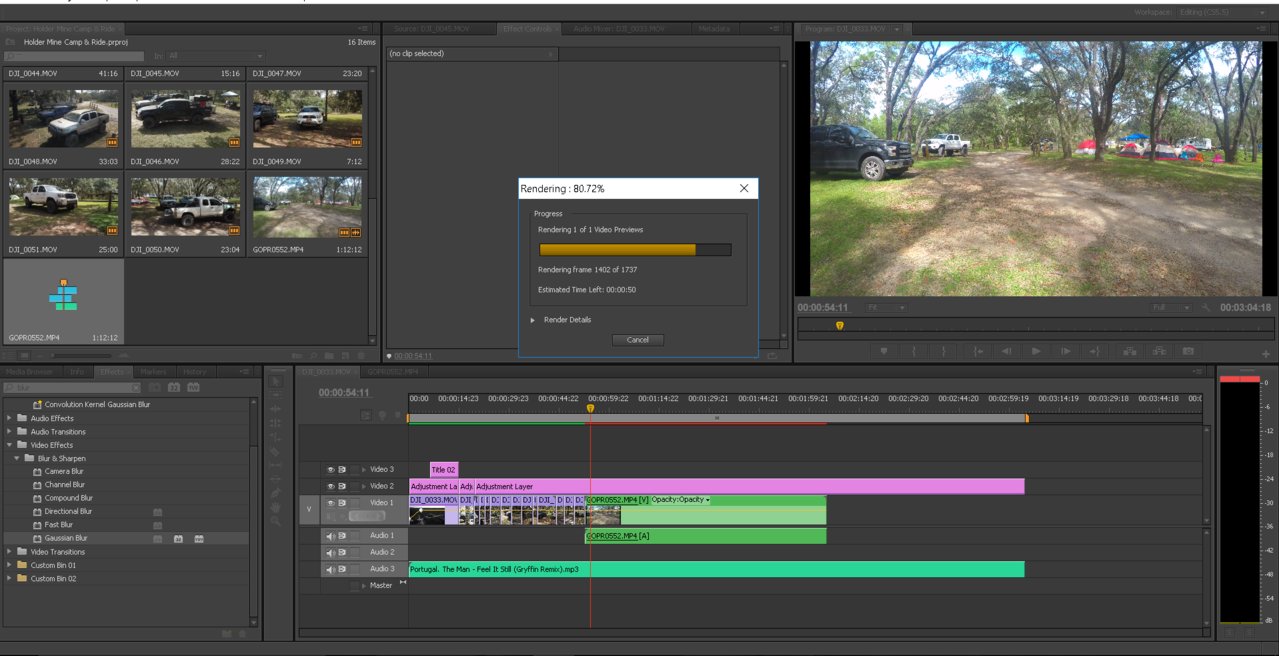The width and height of the screenshot is (1279, 656).
Task: Mute Audio 2 track speaker toggle
Action: 331,552
